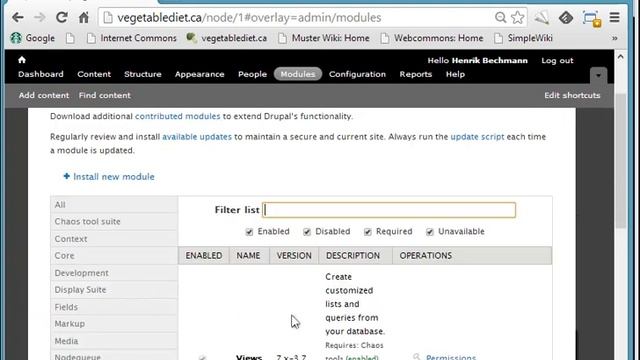Click the VERSION column header
Image resolution: width=640 pixels, height=360 pixels.
click(x=294, y=256)
